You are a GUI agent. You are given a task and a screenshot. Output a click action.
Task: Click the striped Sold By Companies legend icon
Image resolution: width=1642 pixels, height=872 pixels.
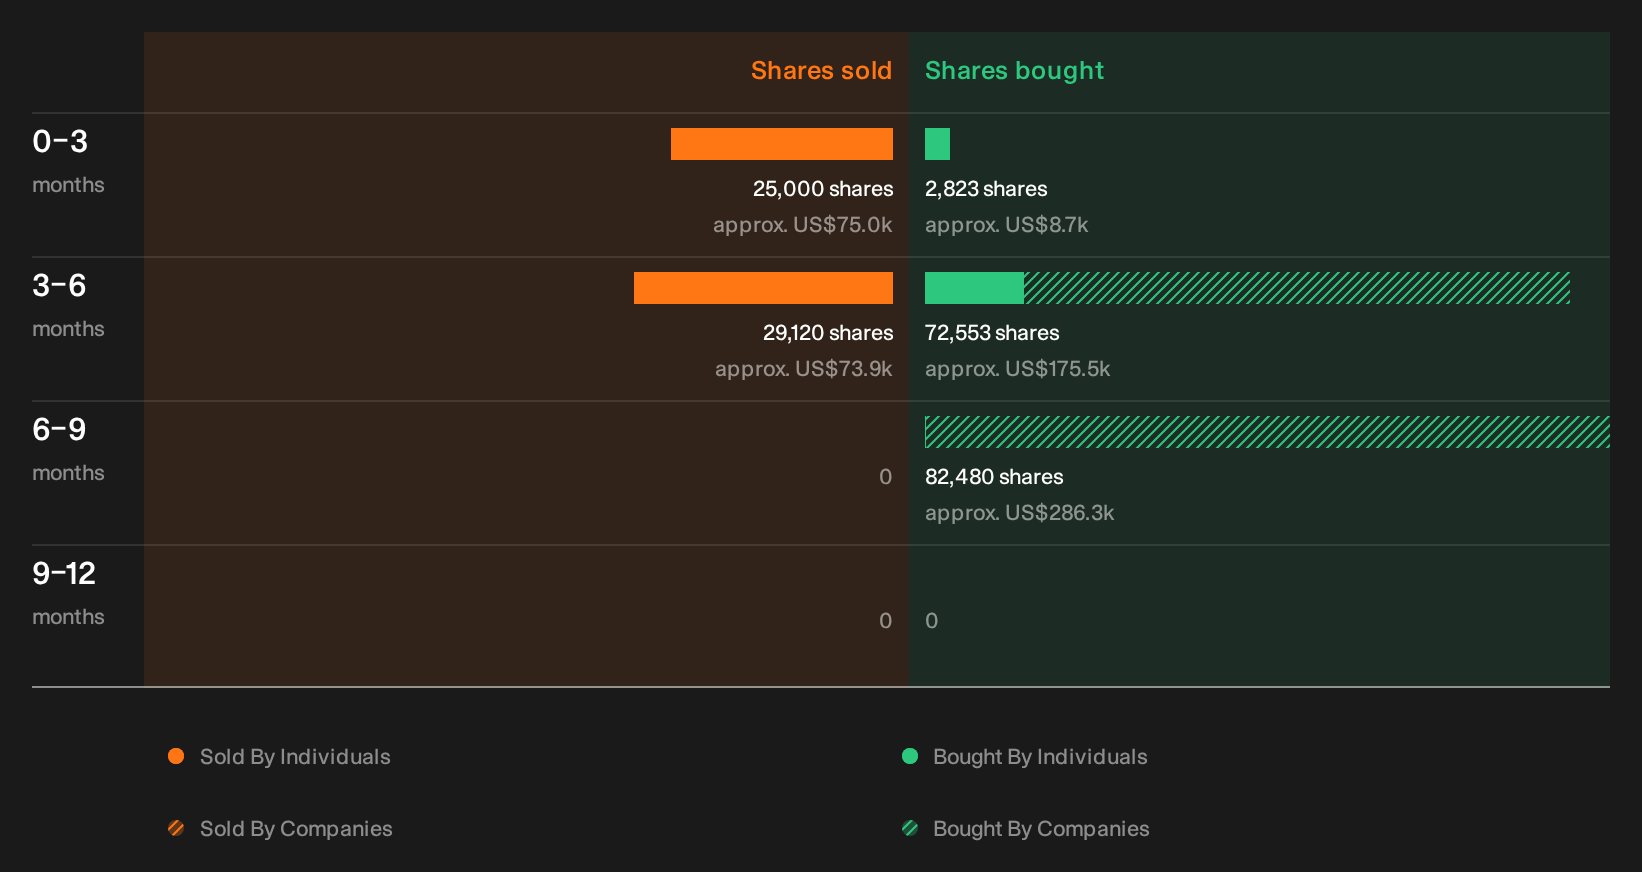176,828
